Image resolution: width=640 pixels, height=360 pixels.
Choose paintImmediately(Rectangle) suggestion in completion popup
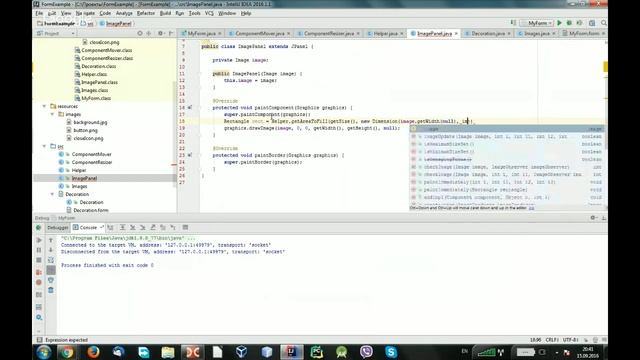point(507,190)
